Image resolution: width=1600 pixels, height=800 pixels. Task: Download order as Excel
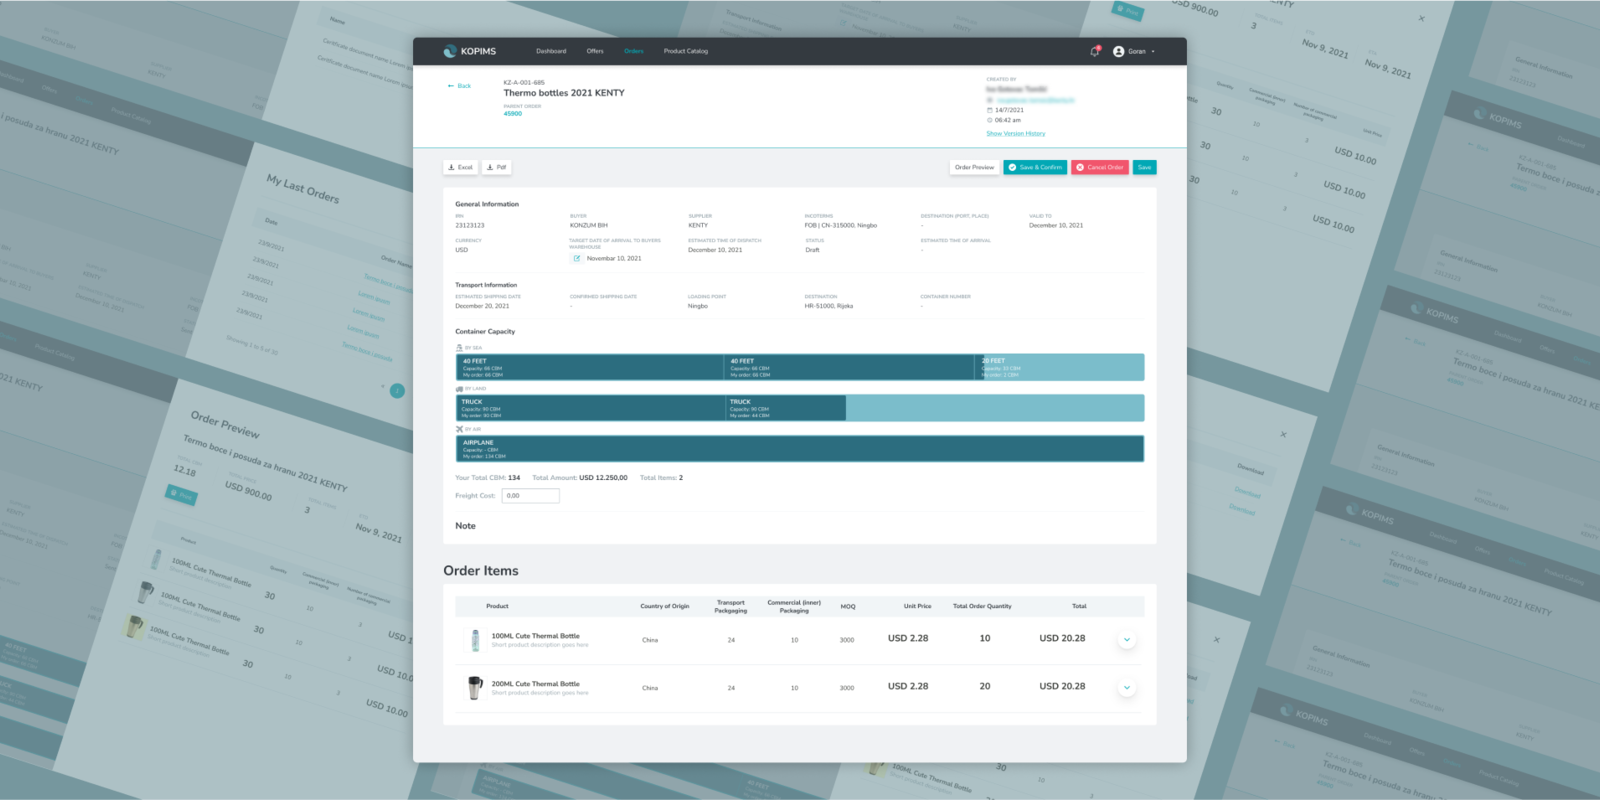click(x=460, y=167)
